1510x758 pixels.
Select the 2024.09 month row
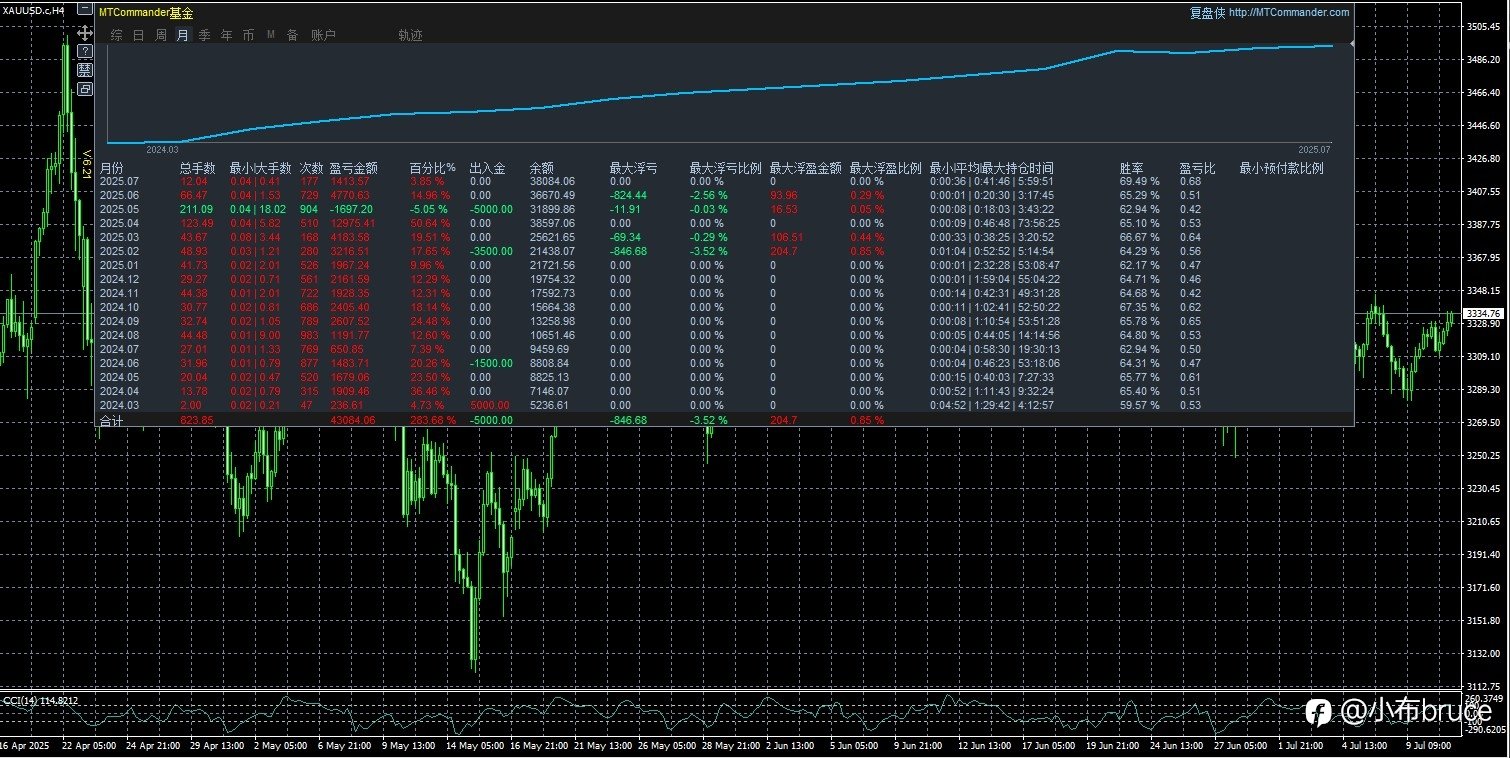pos(725,321)
